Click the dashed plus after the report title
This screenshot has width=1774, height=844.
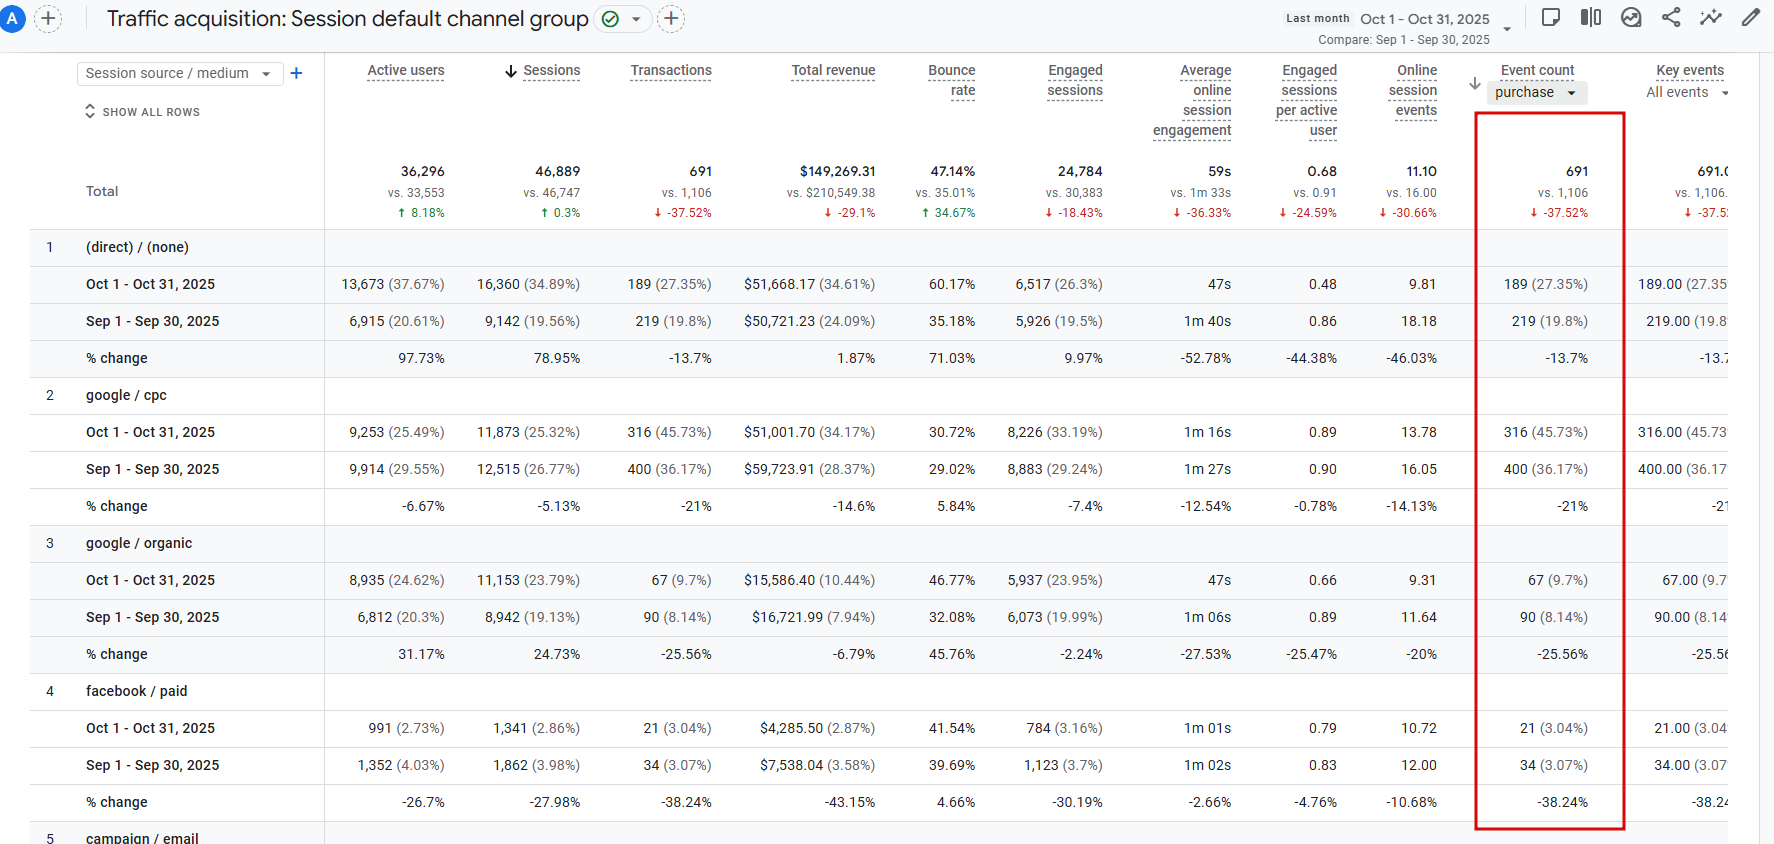click(x=671, y=18)
